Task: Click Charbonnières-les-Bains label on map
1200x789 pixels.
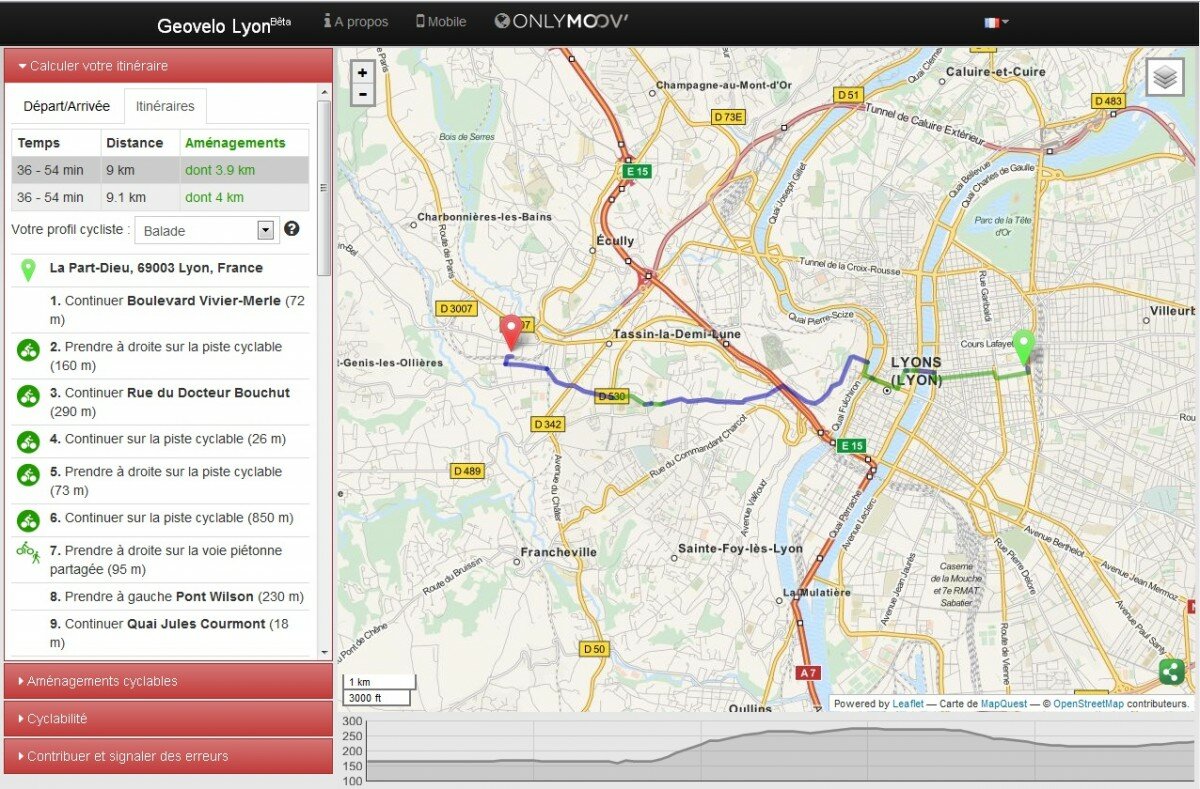Action: 484,217
